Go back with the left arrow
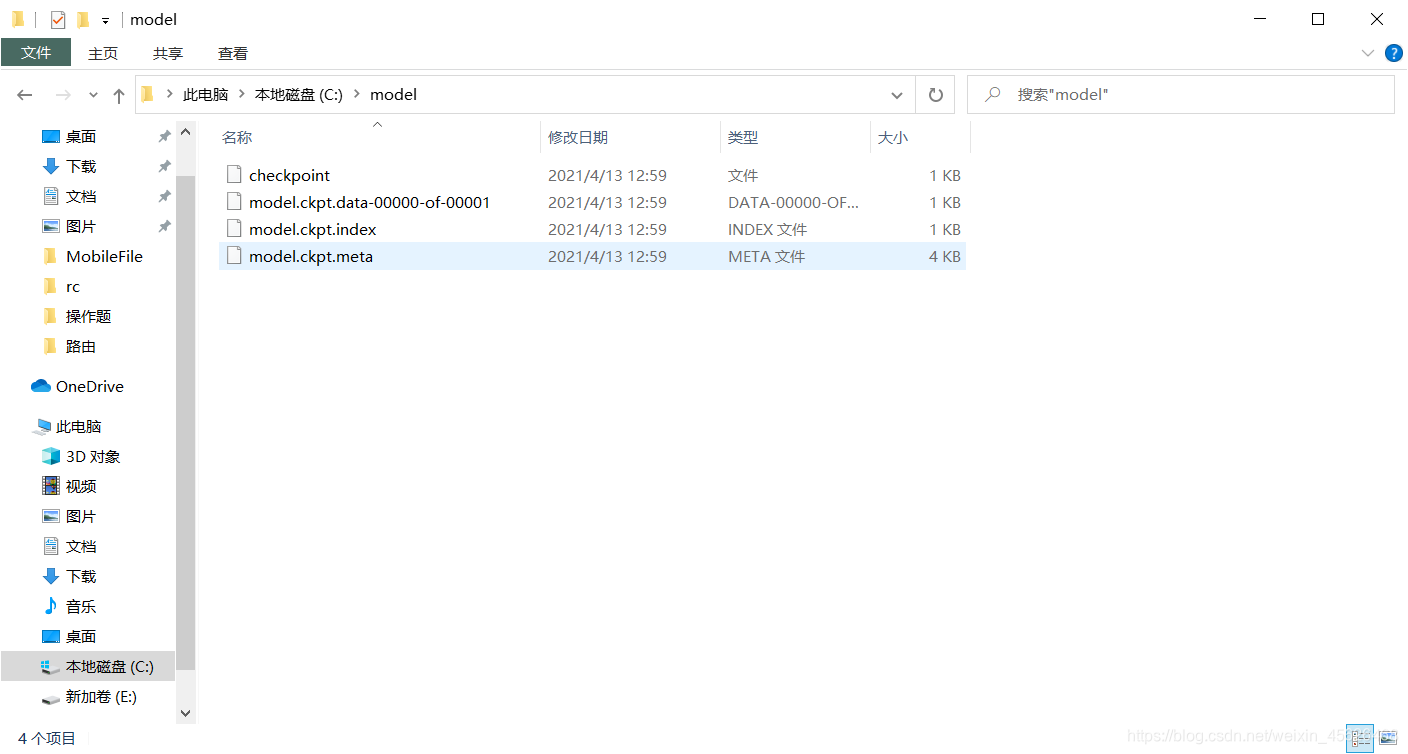The width and height of the screenshot is (1408, 754). coord(25,95)
